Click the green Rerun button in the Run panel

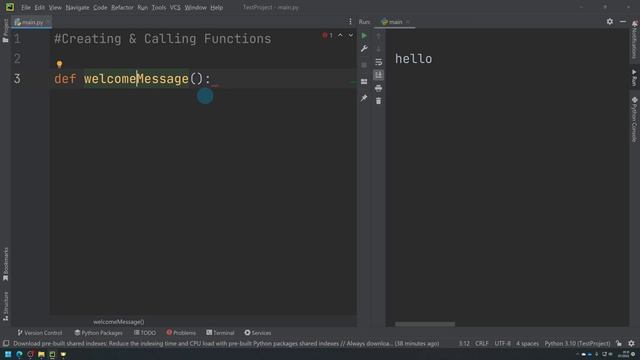coord(364,36)
